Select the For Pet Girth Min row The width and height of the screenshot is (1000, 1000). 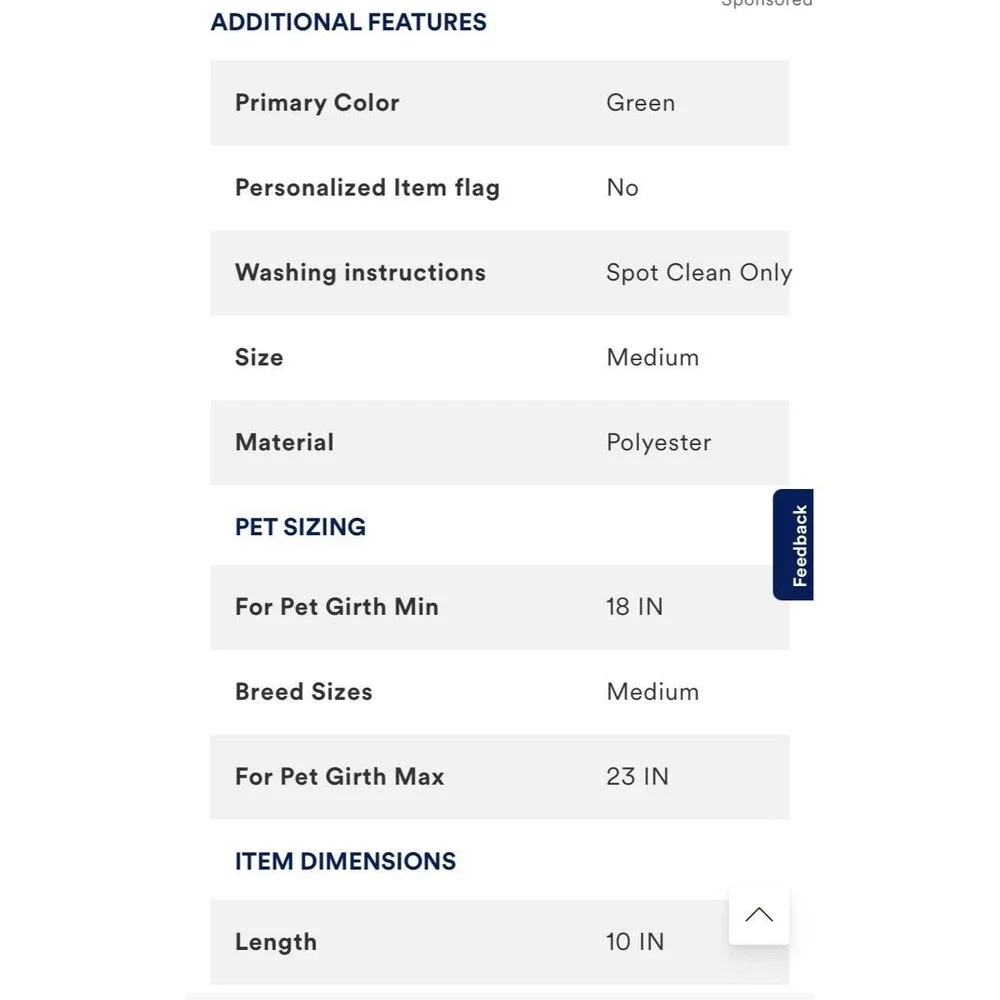tap(500, 607)
